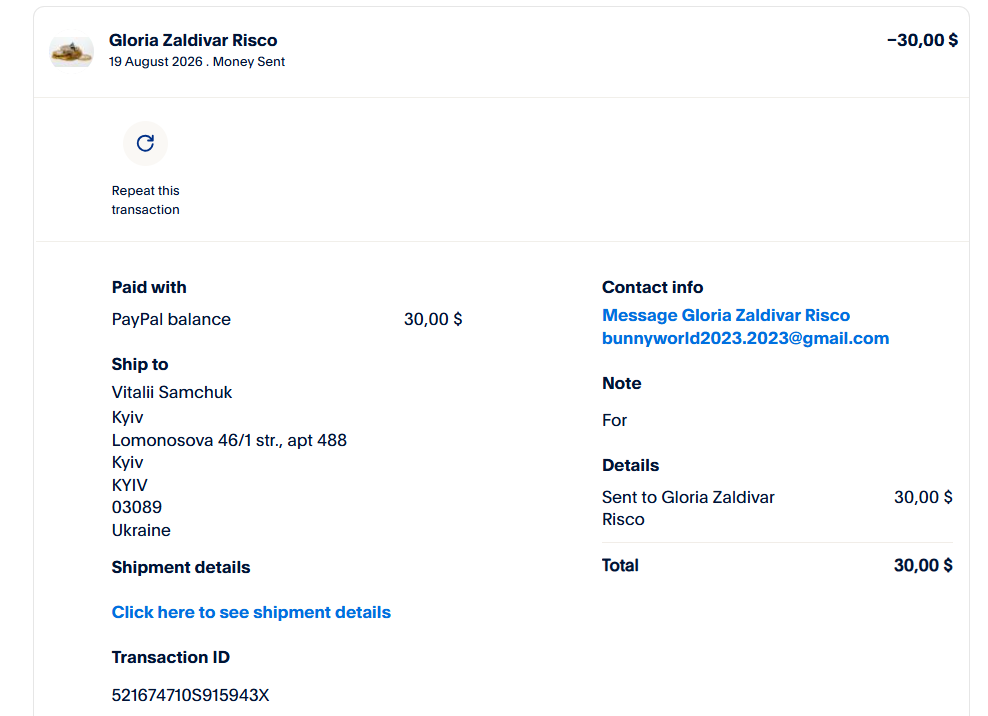The height and width of the screenshot is (716, 988).
Task: Select the transaction ID 521674710S915943X
Action: click(x=190, y=695)
